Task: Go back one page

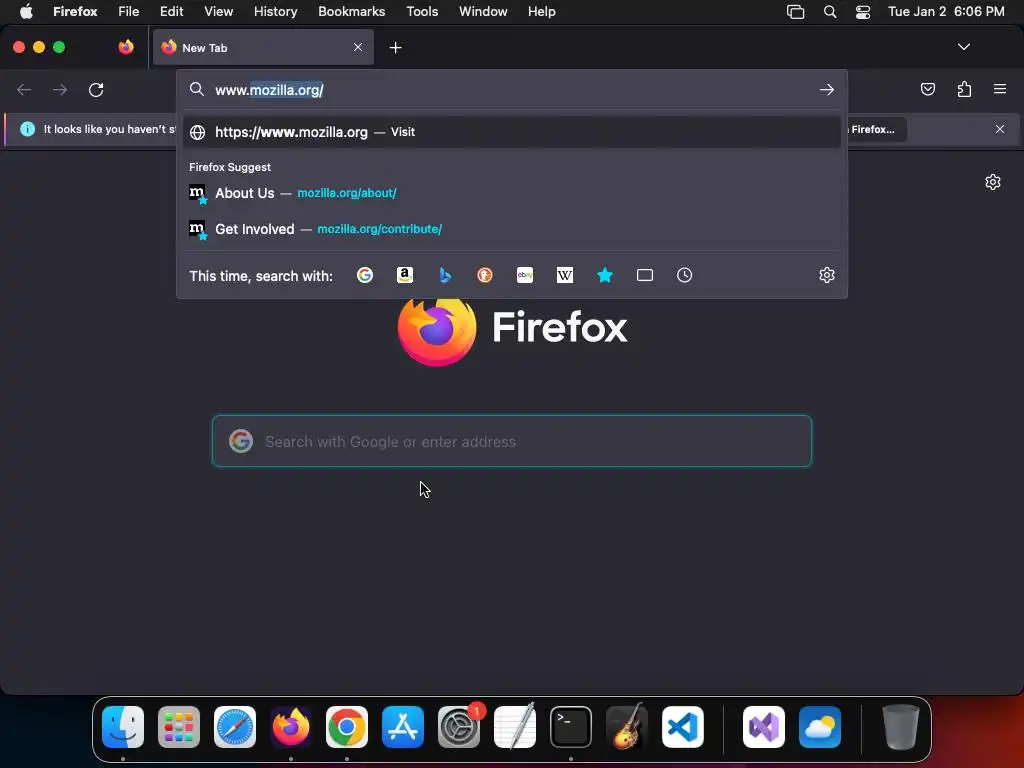Action: [x=24, y=89]
